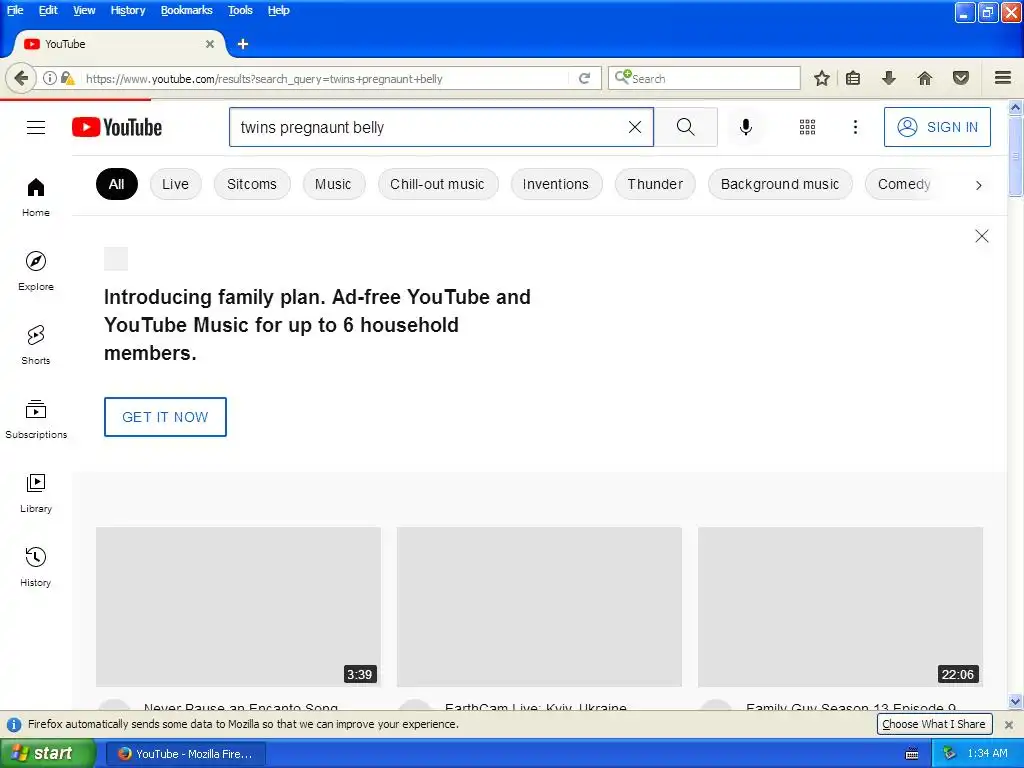Open the video thumbnail showing 3:39
Image resolution: width=1024 pixels, height=768 pixels.
coord(238,607)
